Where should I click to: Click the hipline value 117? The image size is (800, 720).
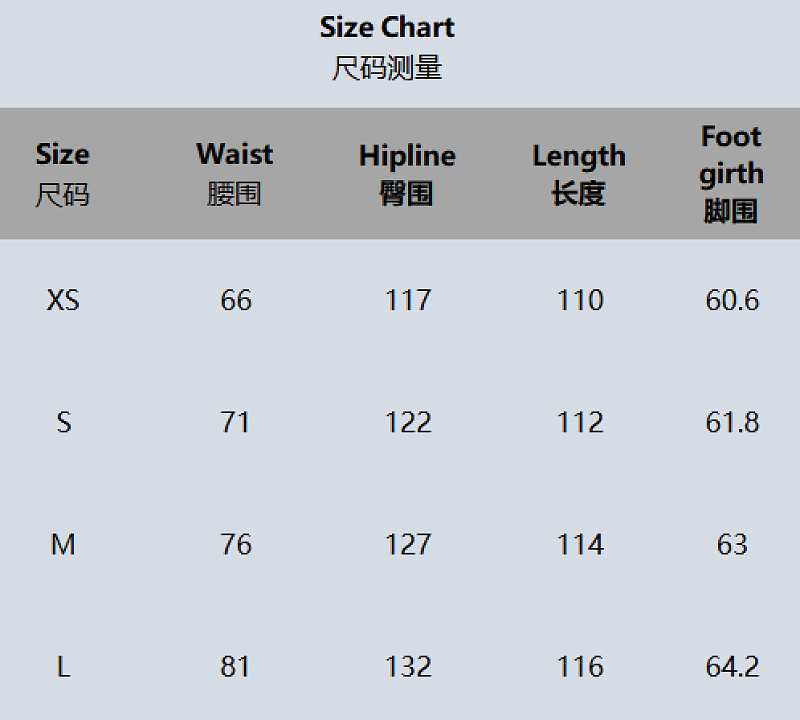[408, 300]
